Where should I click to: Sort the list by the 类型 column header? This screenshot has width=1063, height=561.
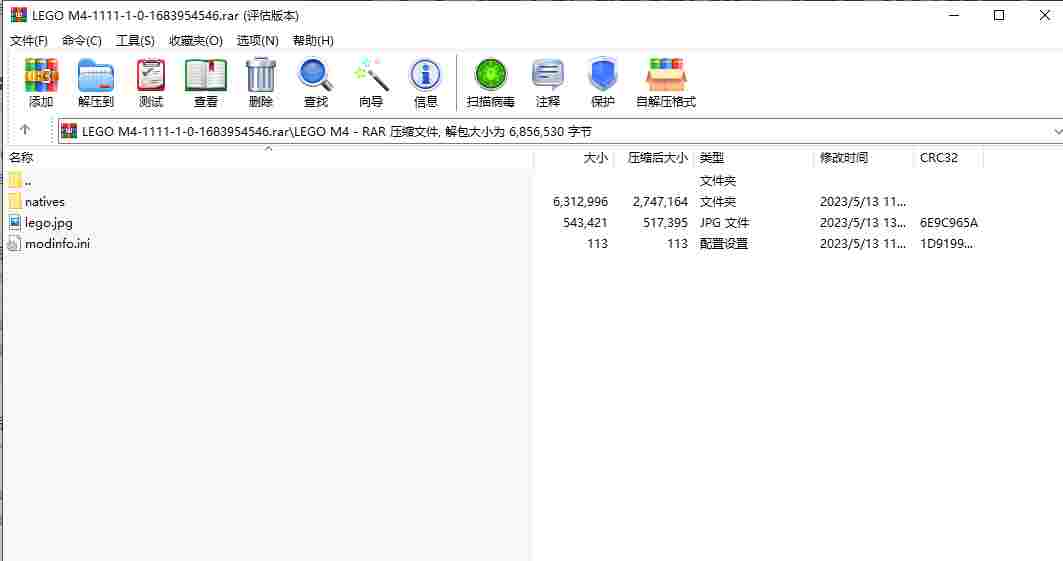[753, 158]
